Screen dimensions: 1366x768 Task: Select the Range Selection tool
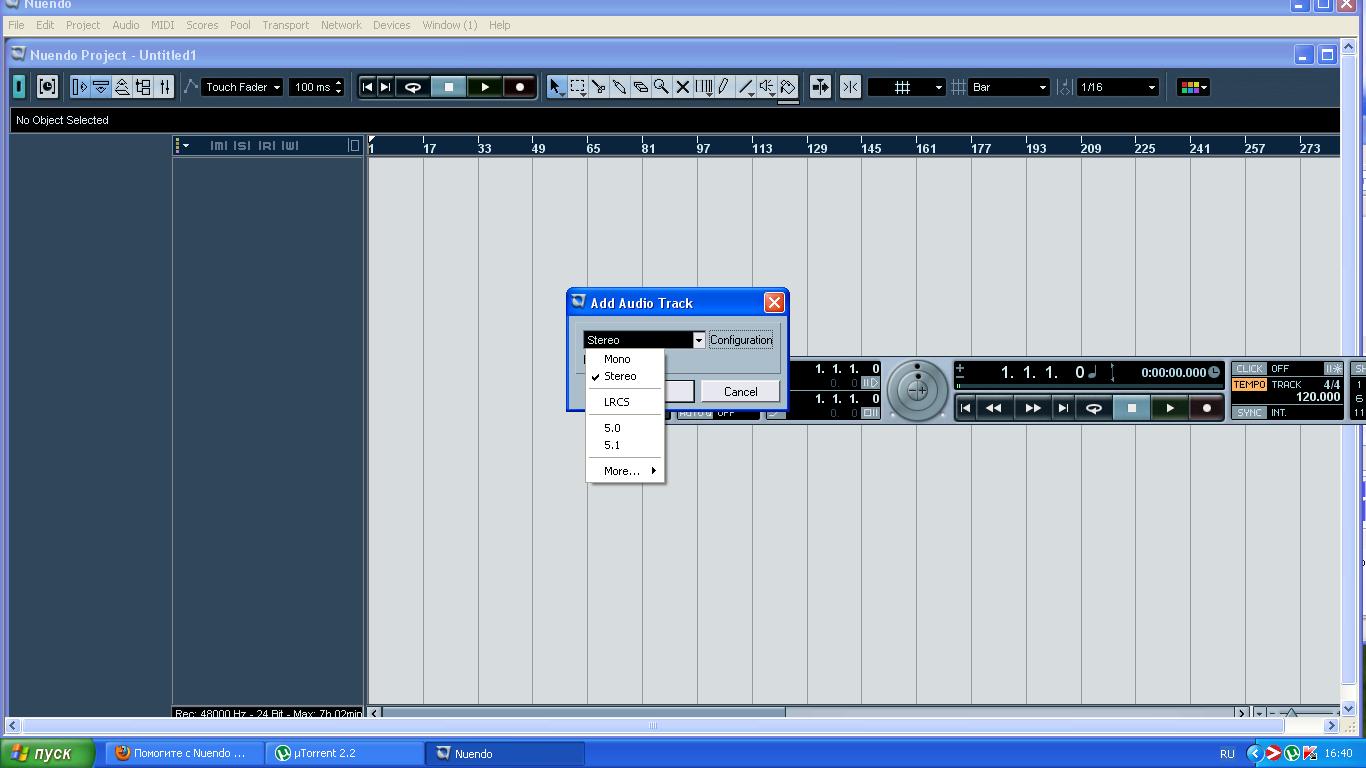(578, 87)
